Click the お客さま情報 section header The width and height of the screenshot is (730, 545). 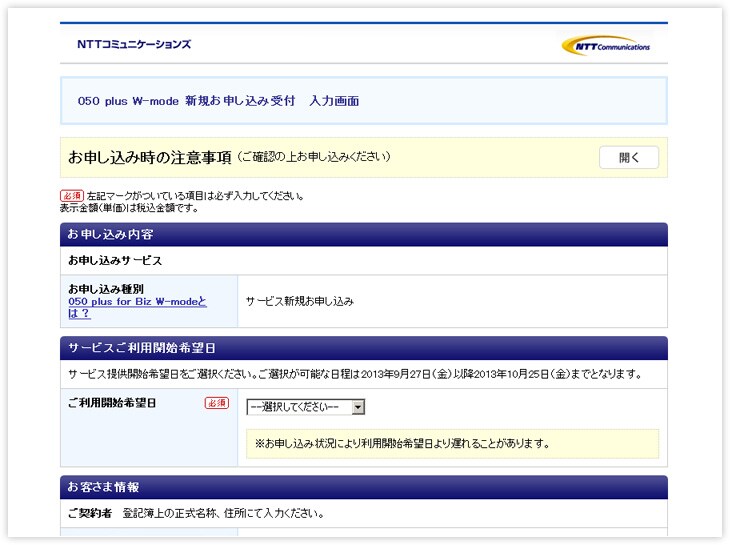364,487
